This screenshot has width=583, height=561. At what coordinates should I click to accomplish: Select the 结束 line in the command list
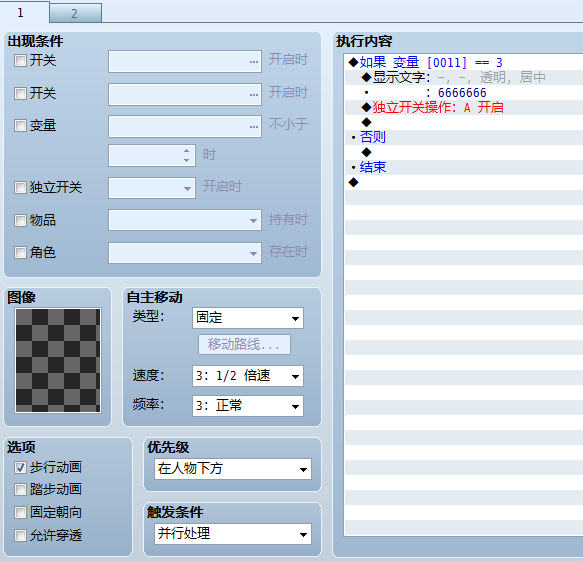(x=464, y=167)
